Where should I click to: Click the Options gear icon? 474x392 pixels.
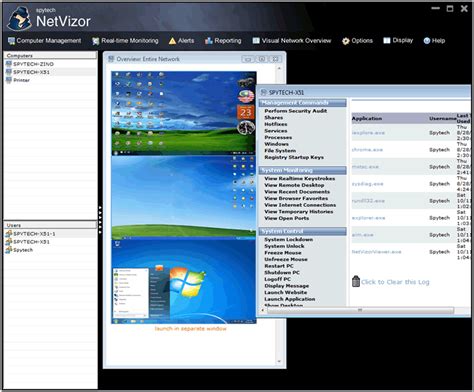(346, 41)
